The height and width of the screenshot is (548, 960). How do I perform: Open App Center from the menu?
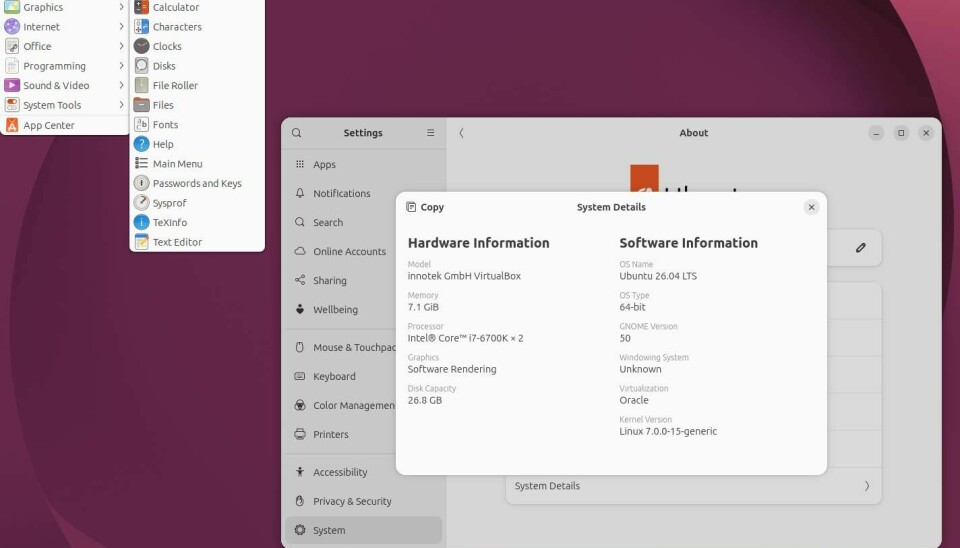(x=64, y=125)
